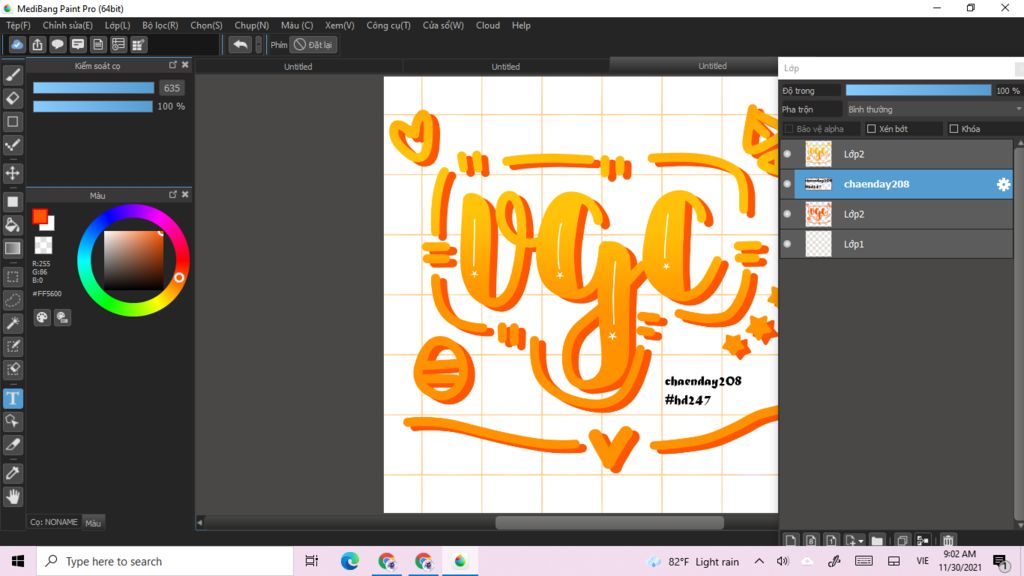
Task: Select the Eyedropper tool
Action: click(13, 473)
